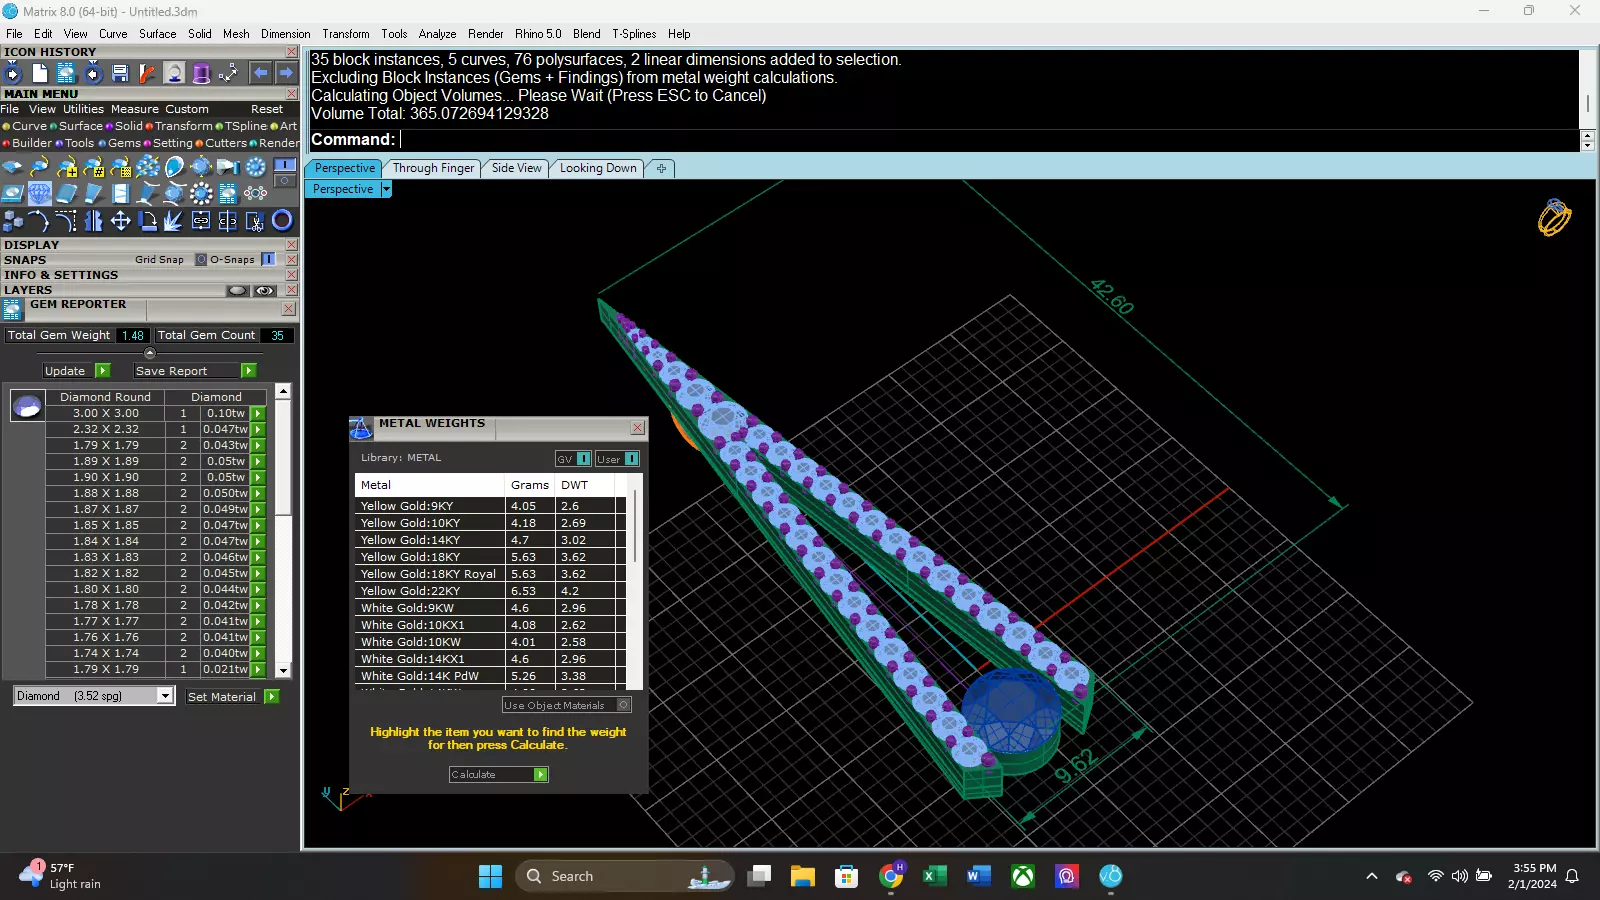The image size is (1600, 900).
Task: Expand the 1.90 X 1.90 gem row arrow
Action: [258, 477]
